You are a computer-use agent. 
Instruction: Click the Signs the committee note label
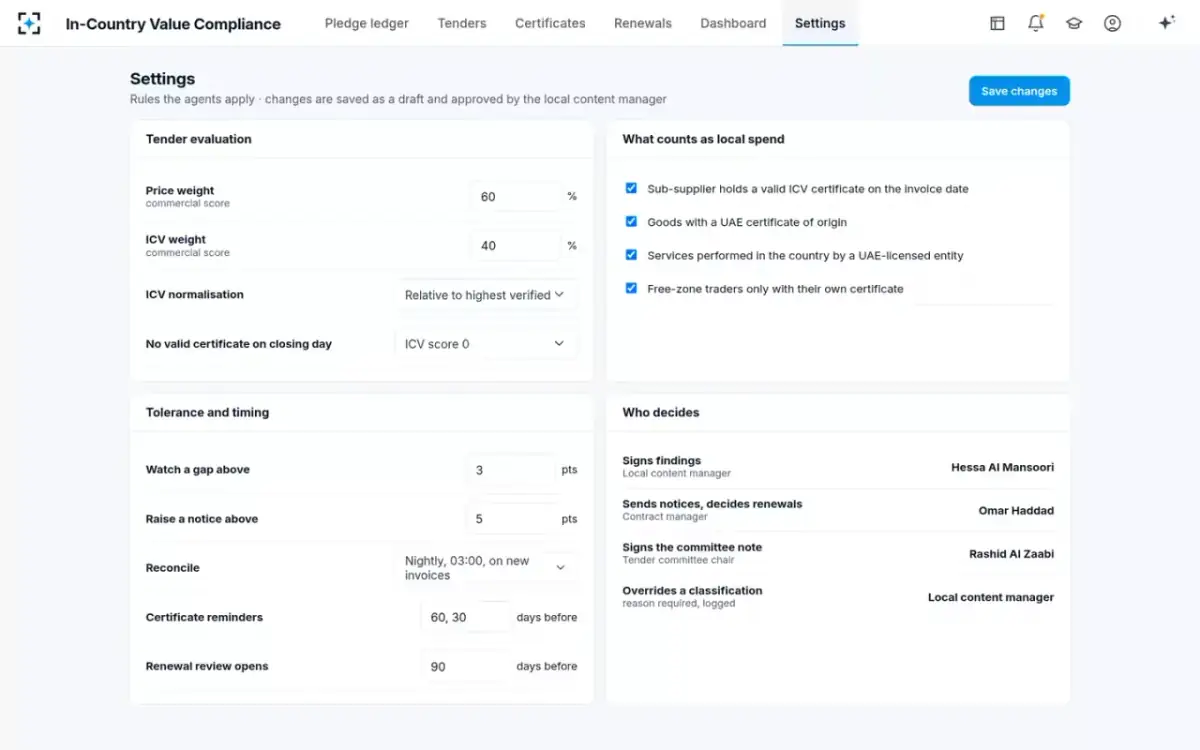click(692, 547)
